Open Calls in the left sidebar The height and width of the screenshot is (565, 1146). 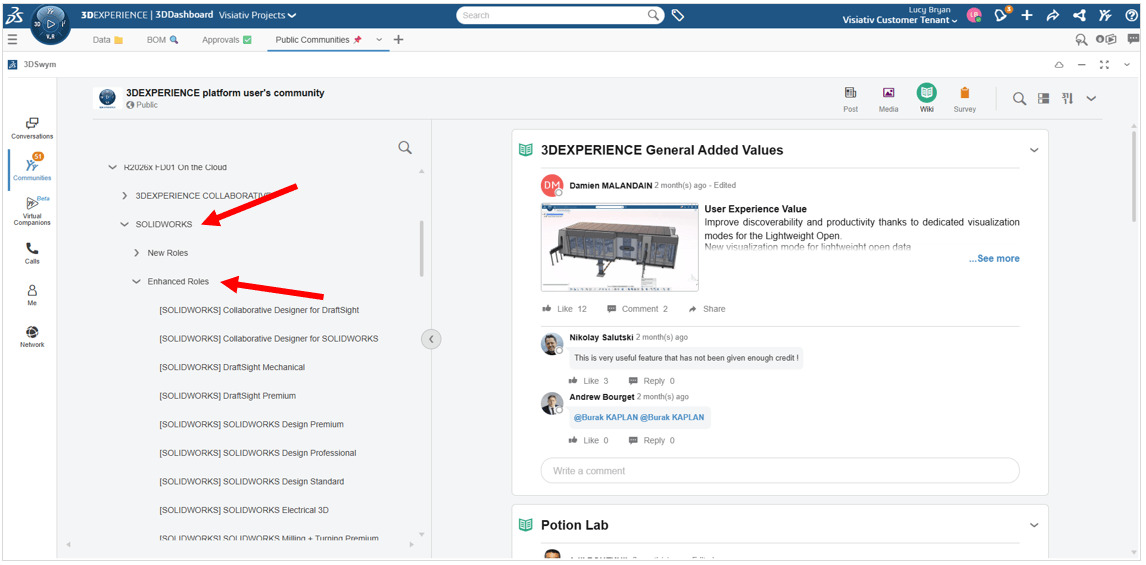click(32, 252)
